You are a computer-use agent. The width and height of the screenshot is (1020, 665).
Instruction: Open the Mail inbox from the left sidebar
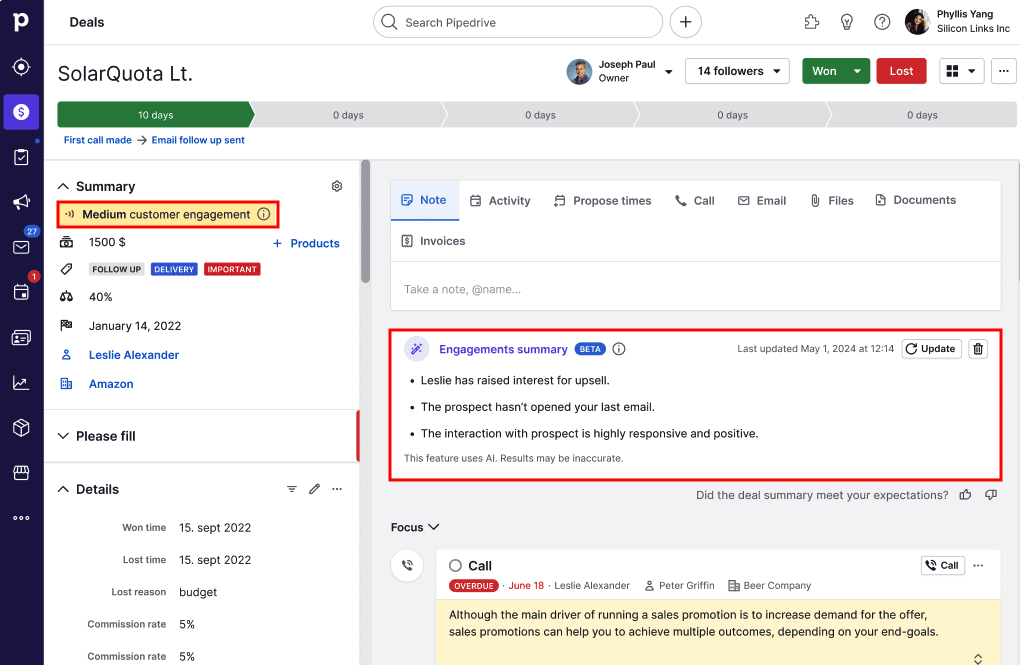[22, 247]
